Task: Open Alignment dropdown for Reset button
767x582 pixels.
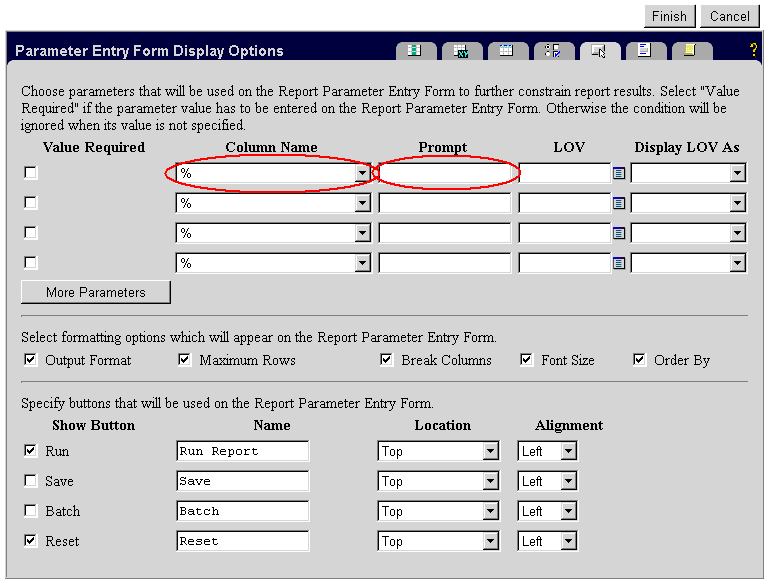Action: click(568, 541)
